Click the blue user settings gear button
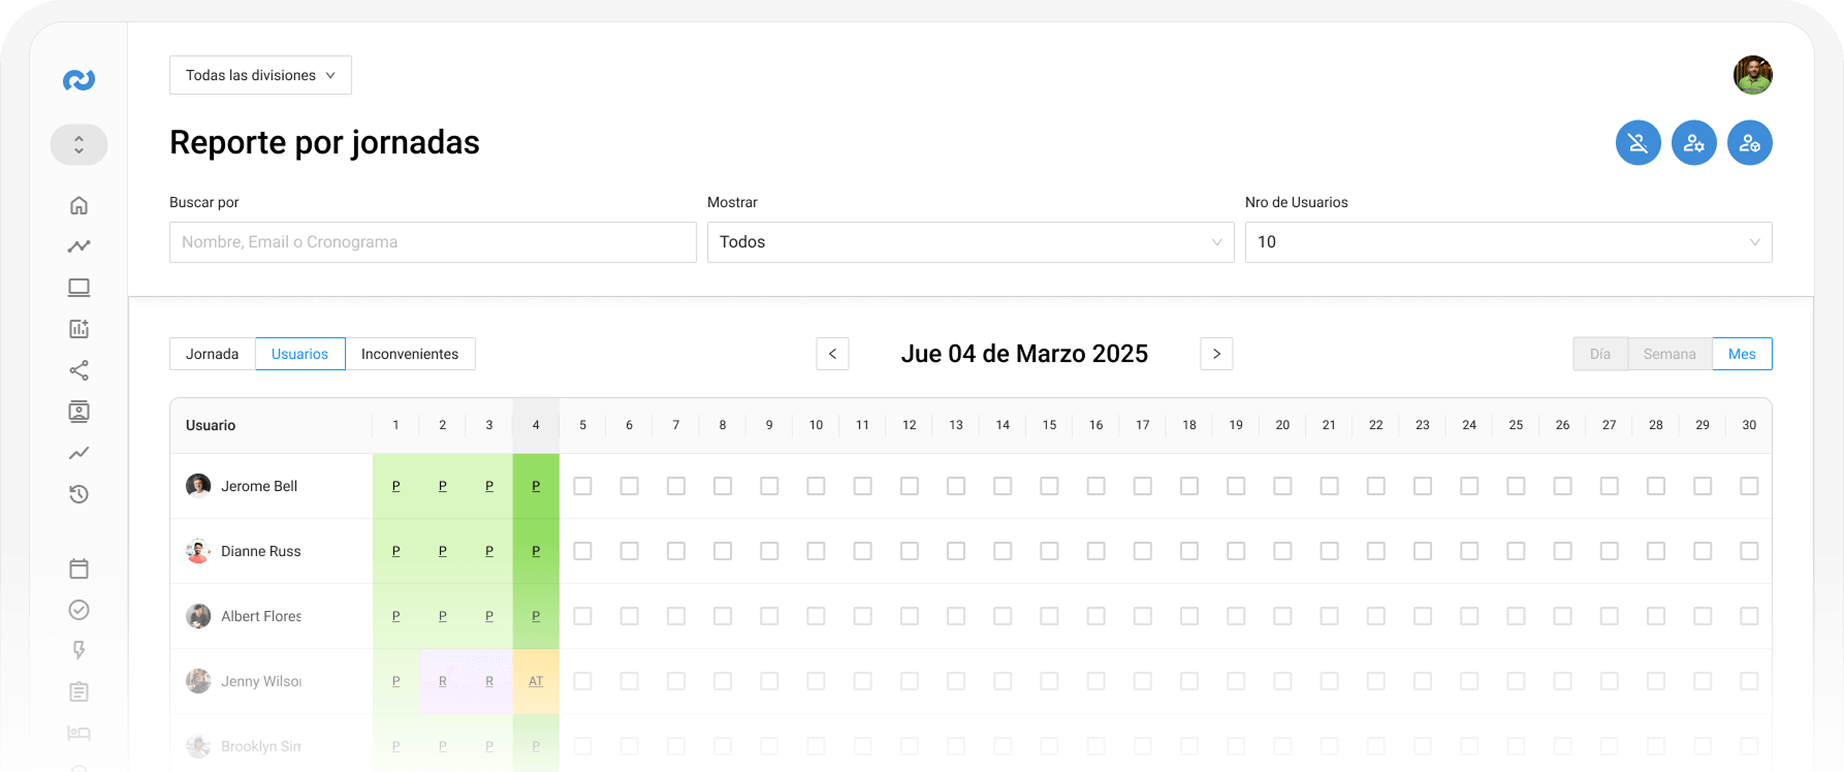Image resolution: width=1844 pixels, height=772 pixels. tap(1694, 143)
